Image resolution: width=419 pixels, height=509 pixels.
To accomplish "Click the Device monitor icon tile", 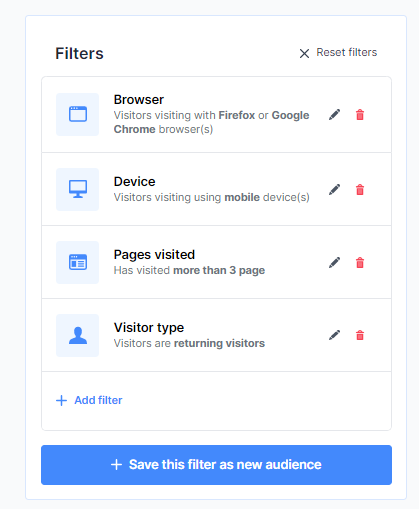I will (x=78, y=189).
